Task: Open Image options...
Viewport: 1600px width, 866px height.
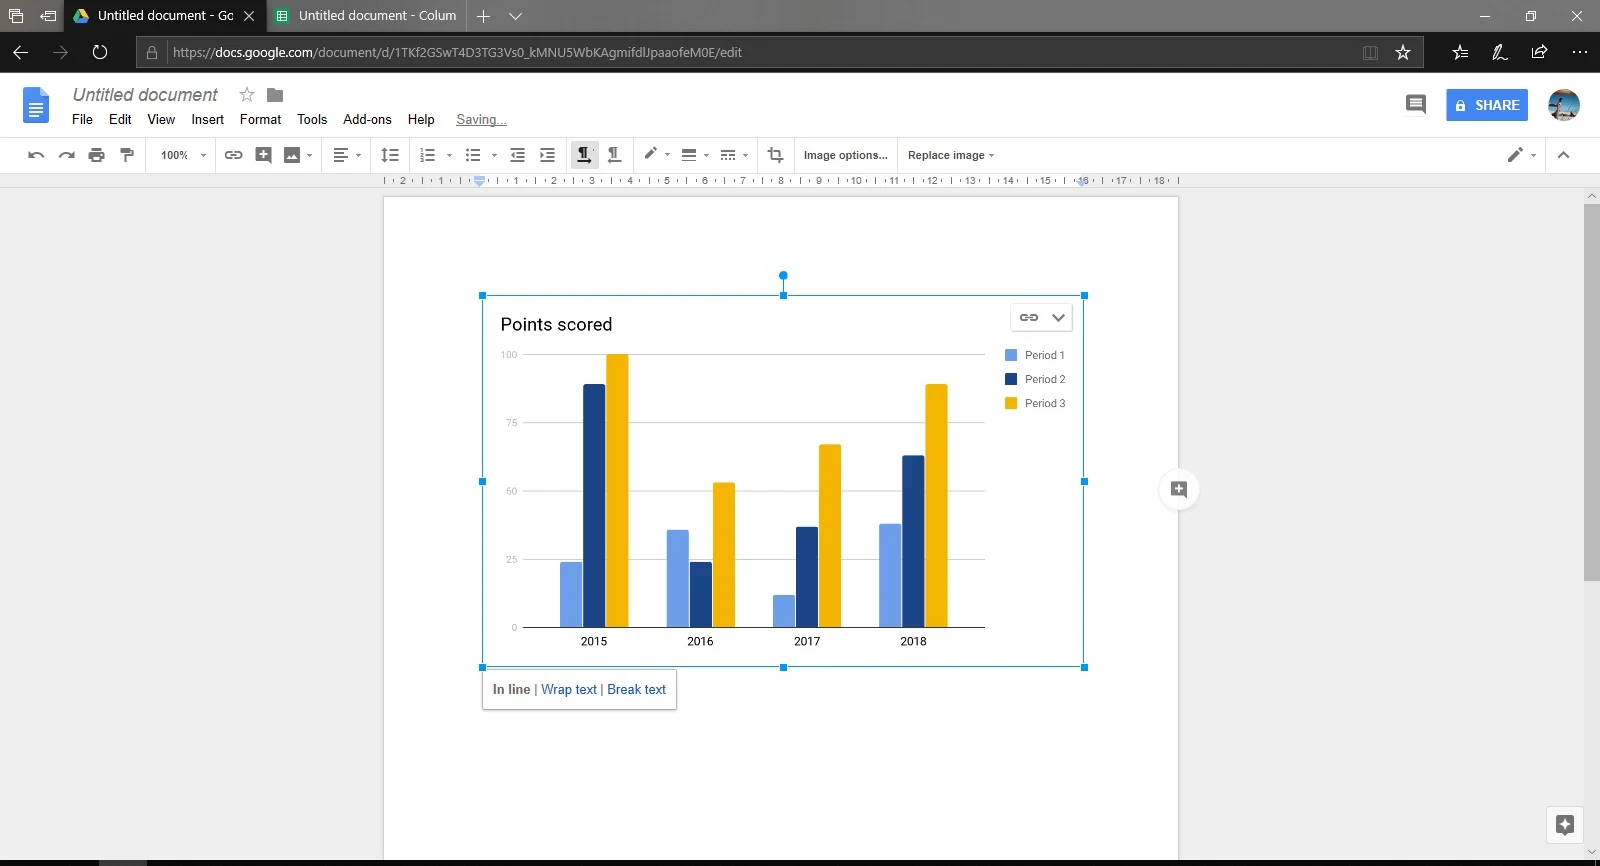Action: coord(845,155)
